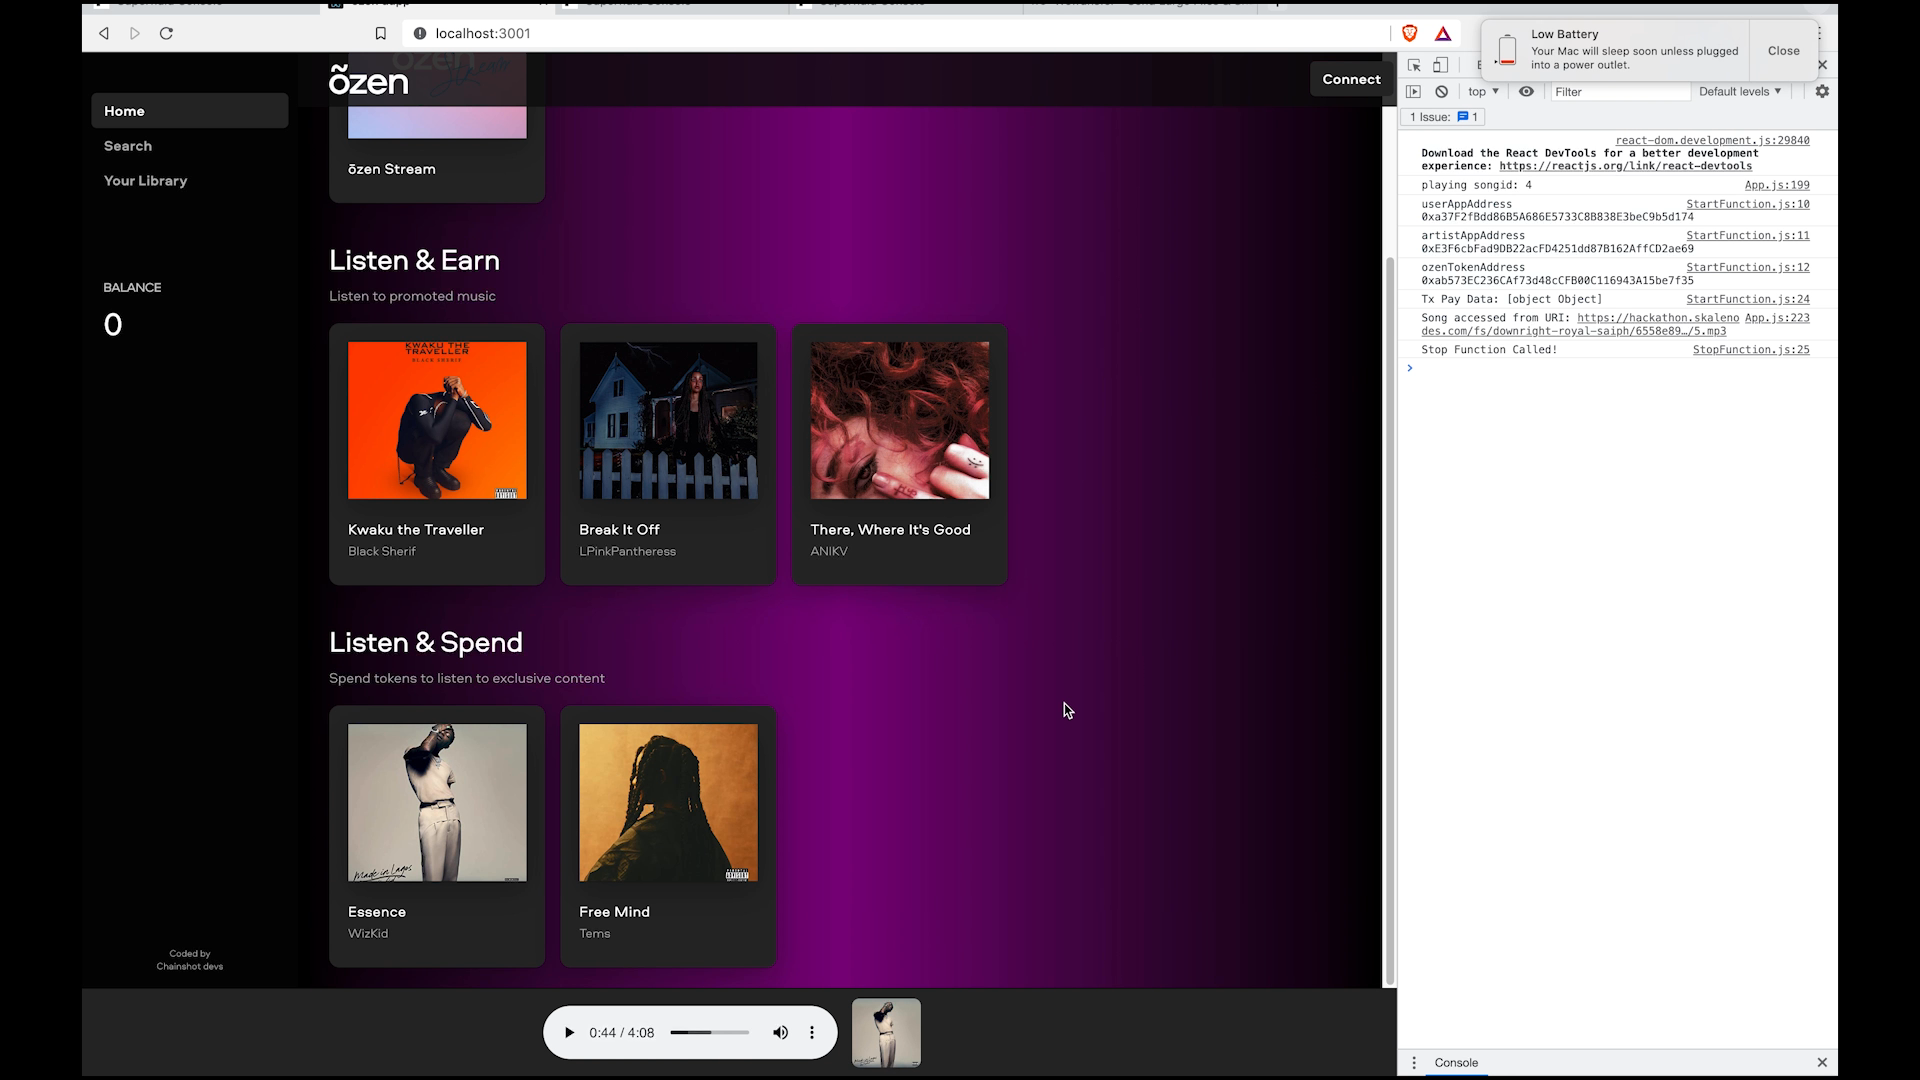Play the audio track
Image resolution: width=1920 pixels, height=1080 pixels.
[x=569, y=1033]
